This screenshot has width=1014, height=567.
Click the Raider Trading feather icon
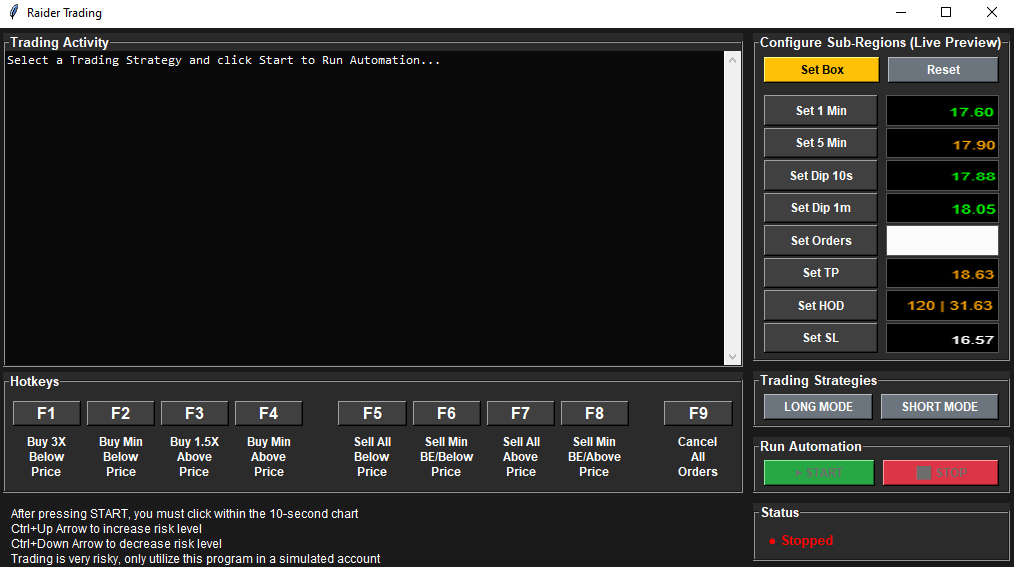[x=12, y=13]
